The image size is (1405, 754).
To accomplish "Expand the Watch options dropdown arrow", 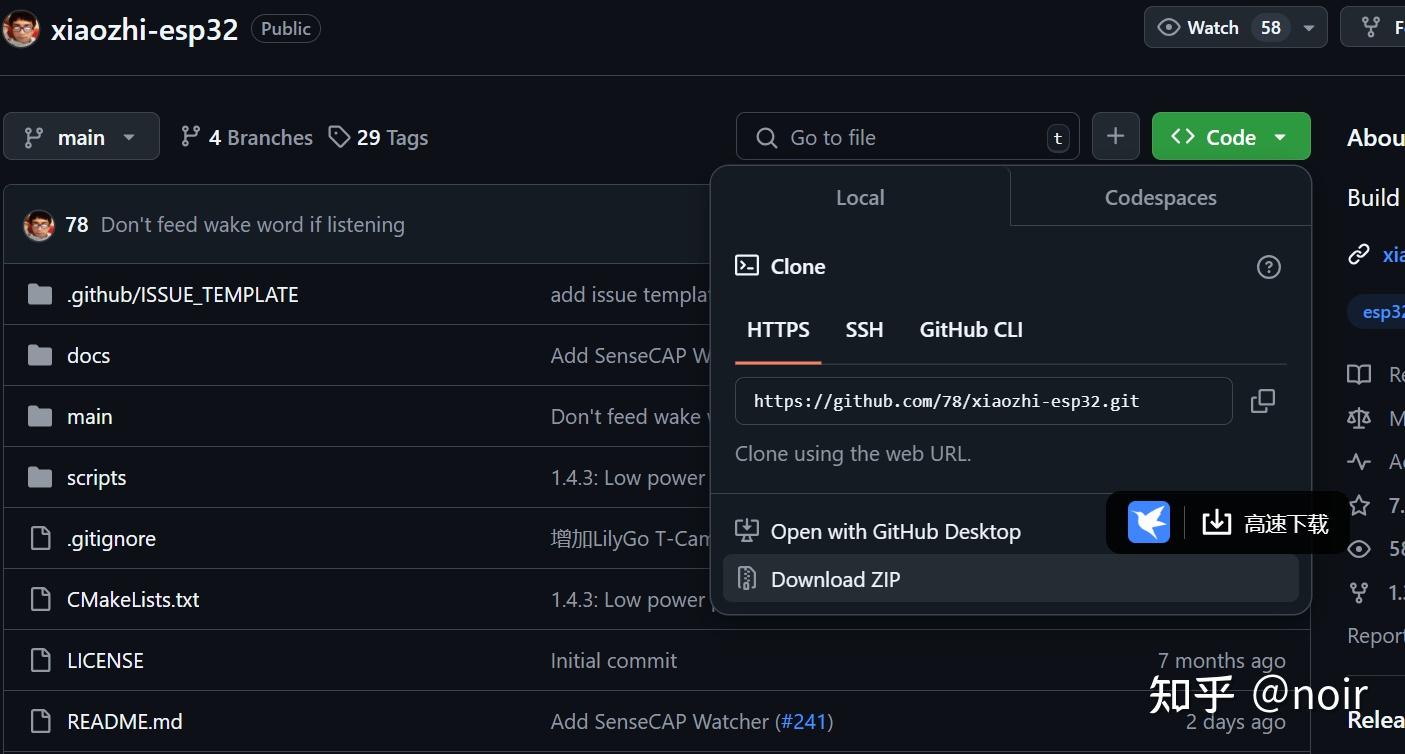I will tap(1308, 28).
